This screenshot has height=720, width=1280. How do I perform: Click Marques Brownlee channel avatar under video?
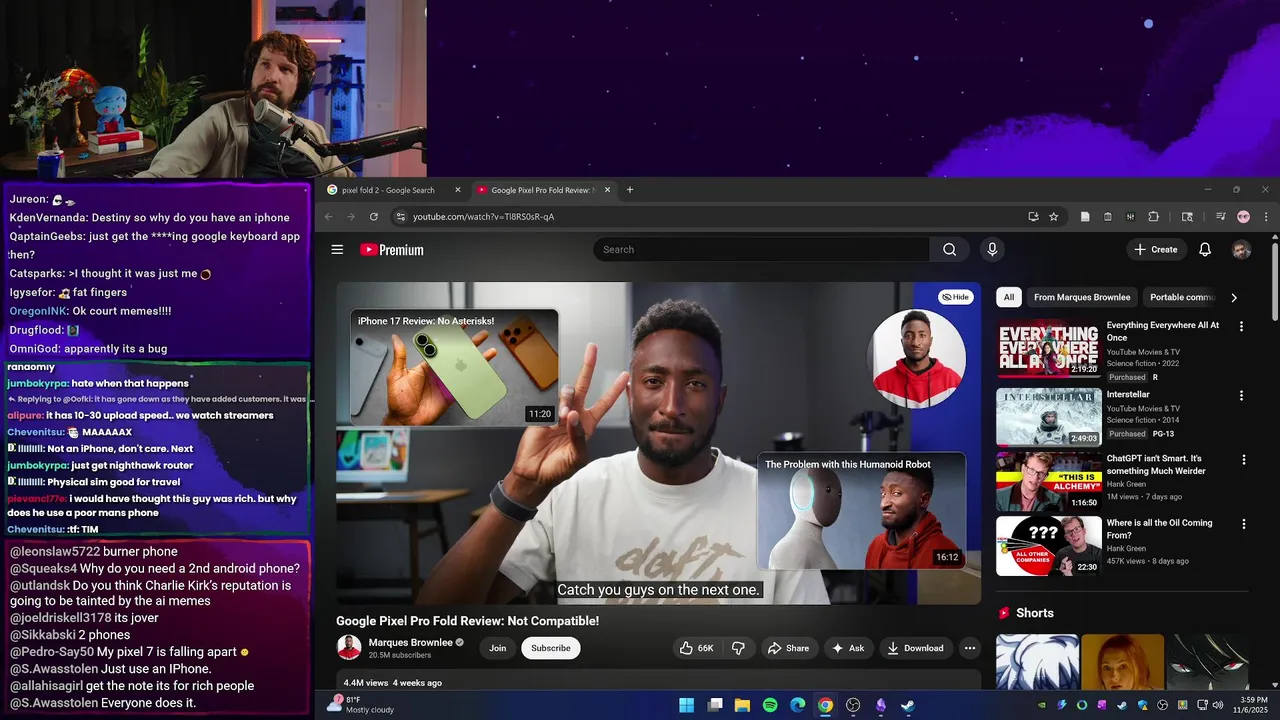tap(349, 648)
